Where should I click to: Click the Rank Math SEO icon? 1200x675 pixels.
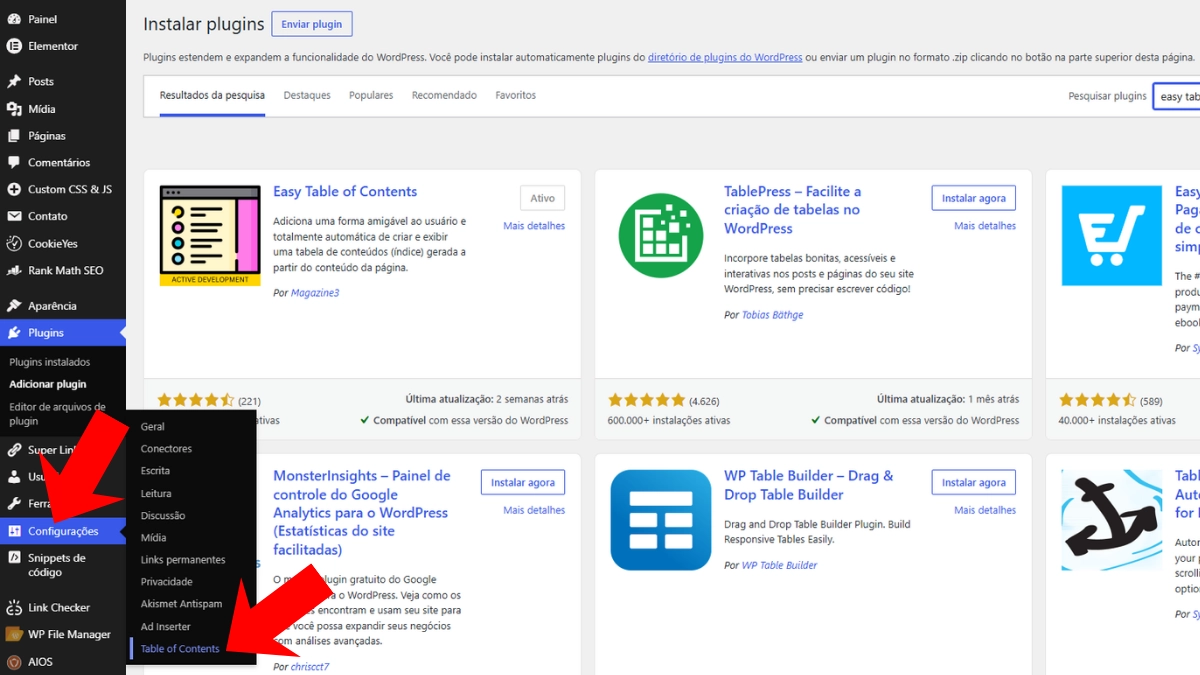click(14, 271)
